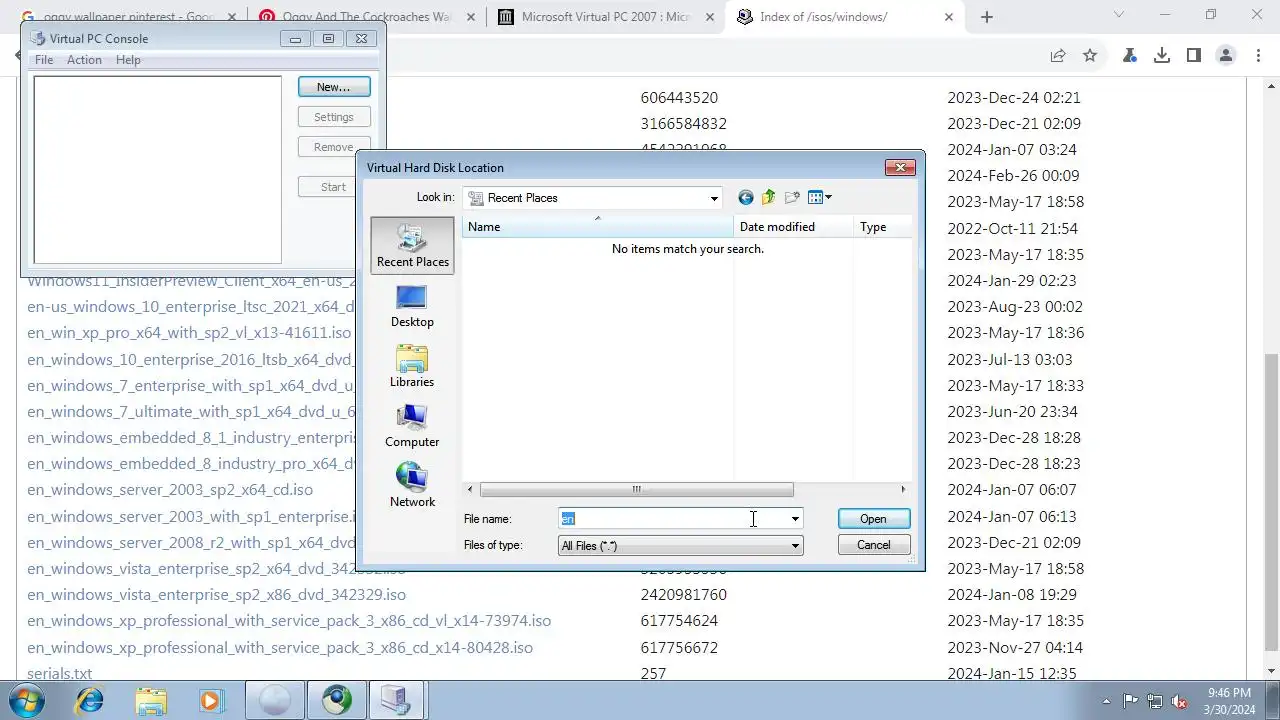1280x720 pixels.
Task: Open xp_professional x14-80428.iso link
Action: coord(280,648)
